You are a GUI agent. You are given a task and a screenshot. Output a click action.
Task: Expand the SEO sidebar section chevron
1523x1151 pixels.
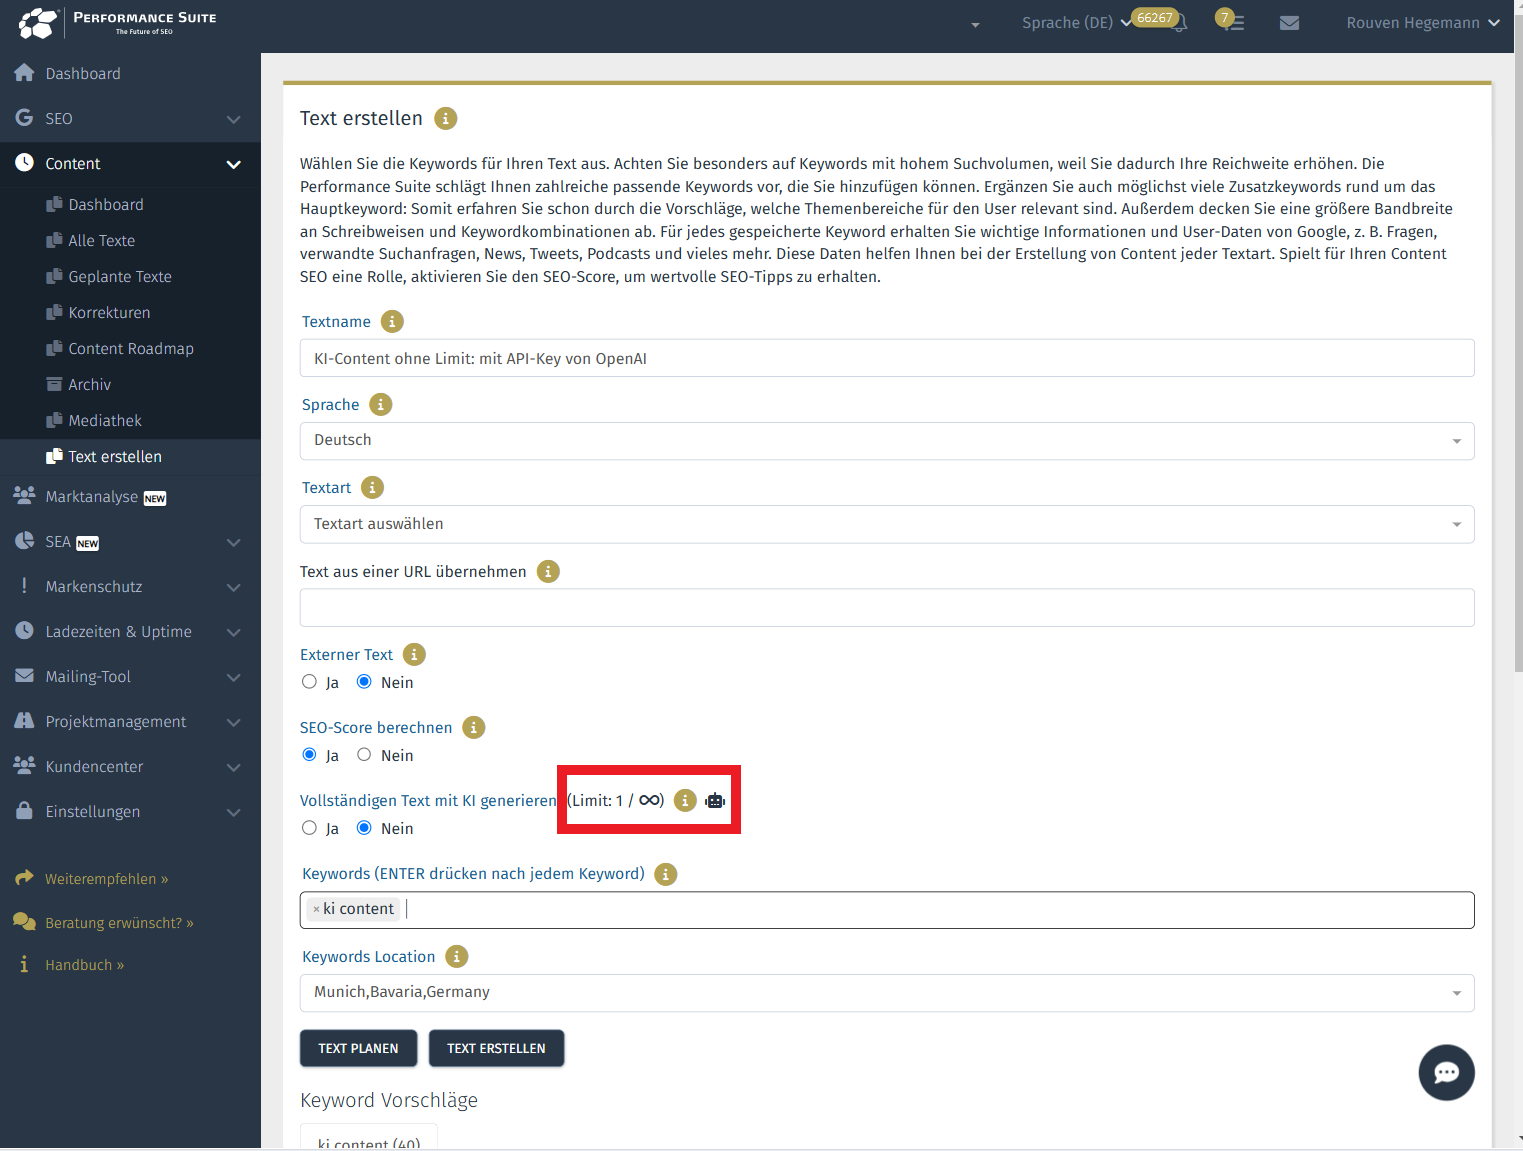[234, 119]
